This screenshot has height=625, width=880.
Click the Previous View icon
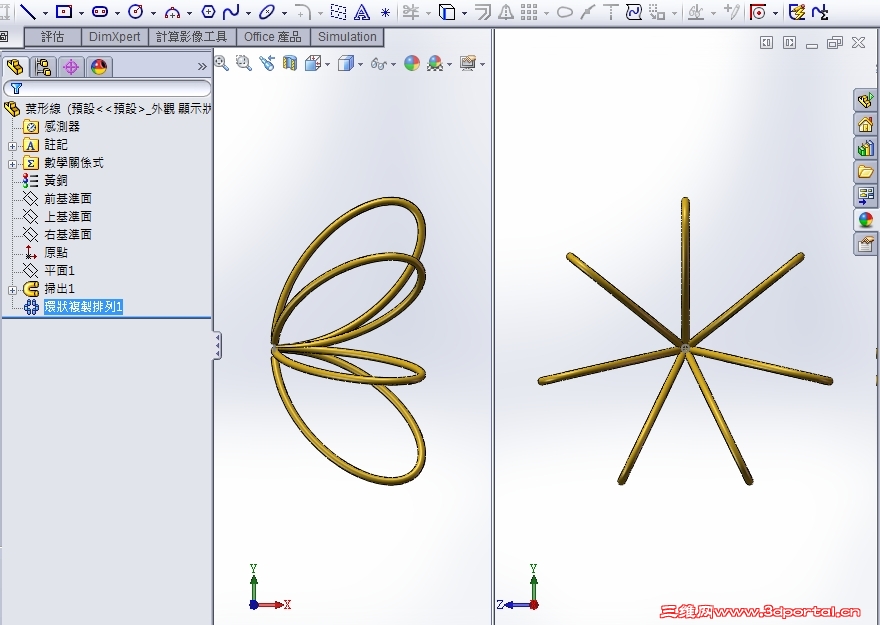tap(267, 63)
